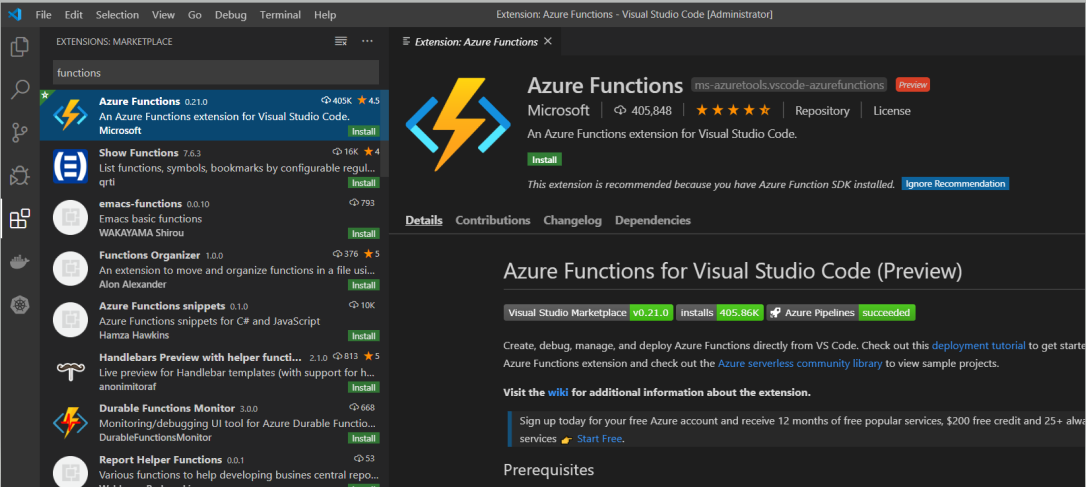1086x487 pixels.
Task: Install Azure Functions from the list
Action: click(364, 132)
